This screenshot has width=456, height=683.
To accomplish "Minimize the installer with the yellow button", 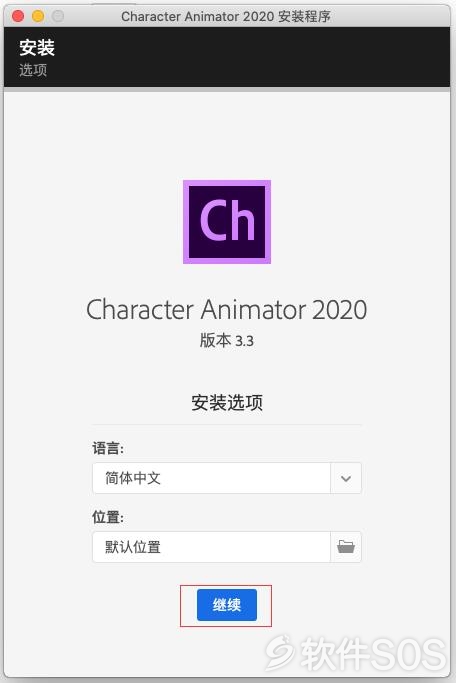I will tap(38, 16).
